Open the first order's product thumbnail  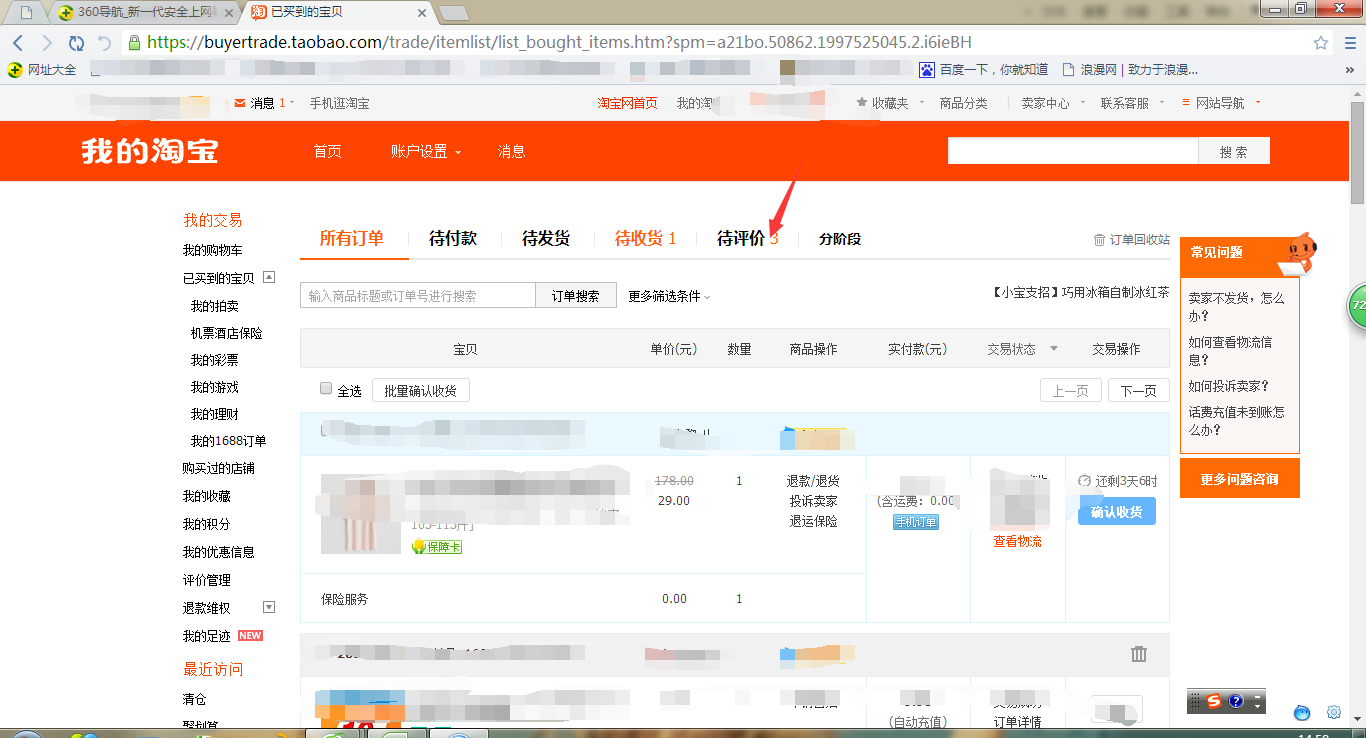[x=360, y=513]
